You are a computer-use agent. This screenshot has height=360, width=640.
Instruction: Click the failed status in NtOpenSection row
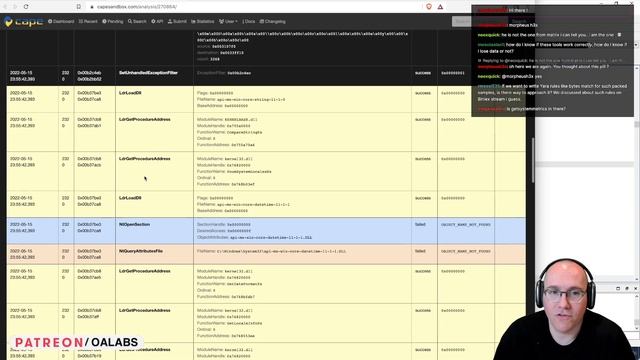[x=420, y=224]
